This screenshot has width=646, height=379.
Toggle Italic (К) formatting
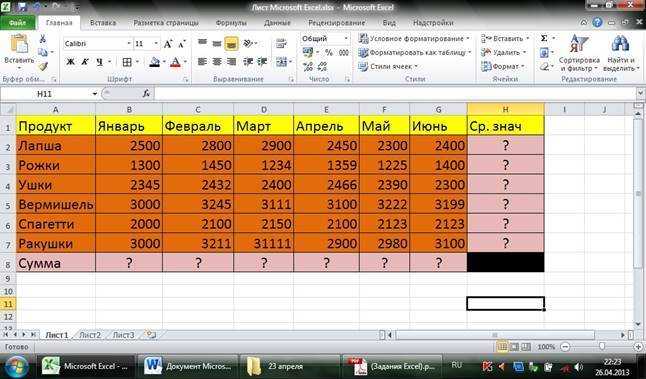(x=84, y=62)
